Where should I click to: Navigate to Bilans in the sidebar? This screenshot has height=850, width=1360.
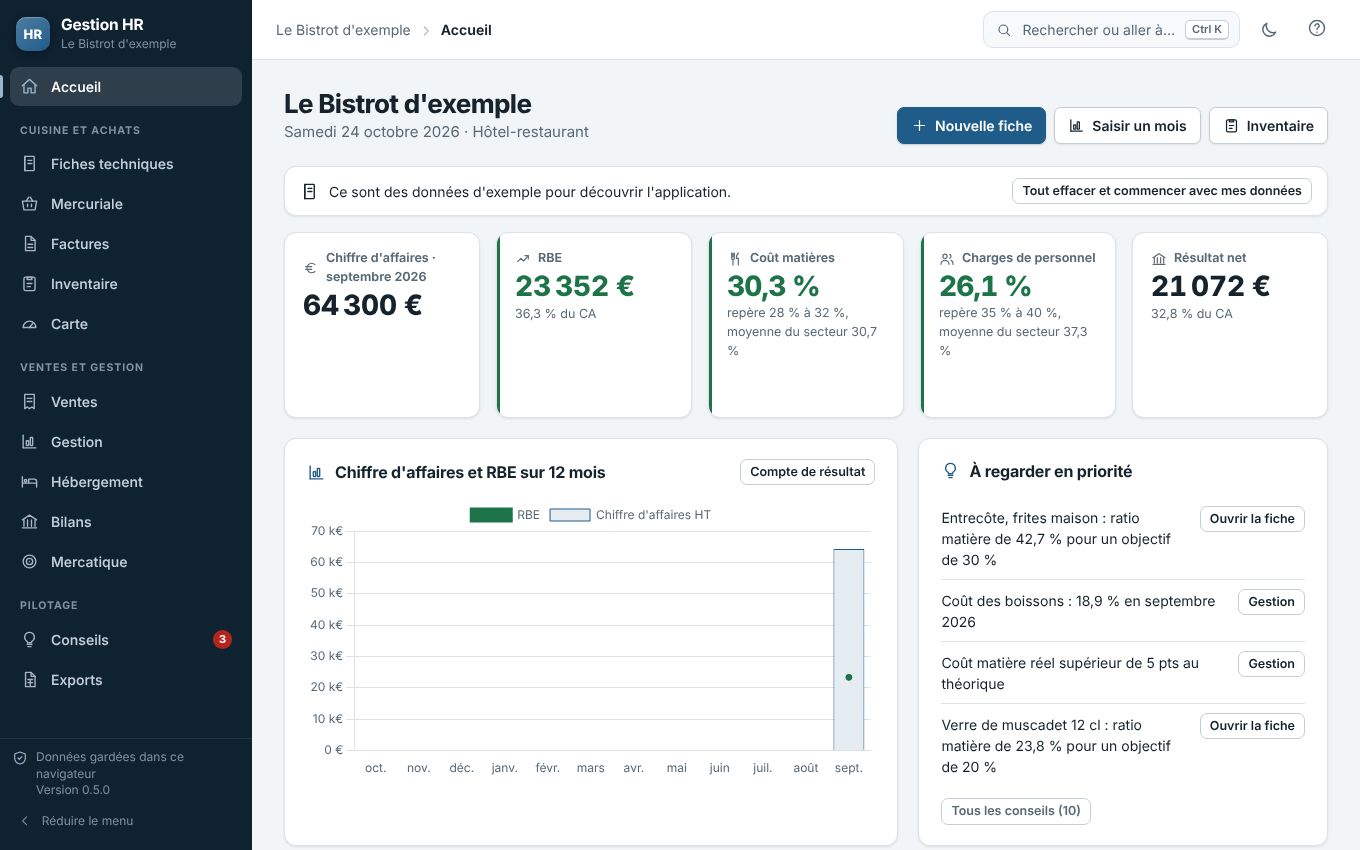126,522
